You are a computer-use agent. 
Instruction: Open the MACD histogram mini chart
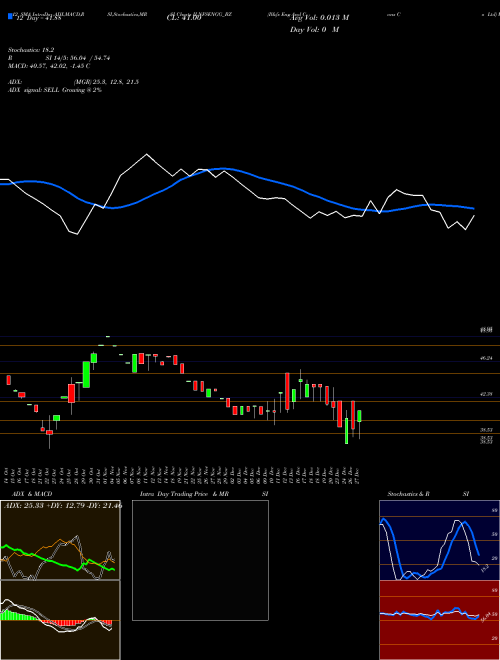[60, 620]
